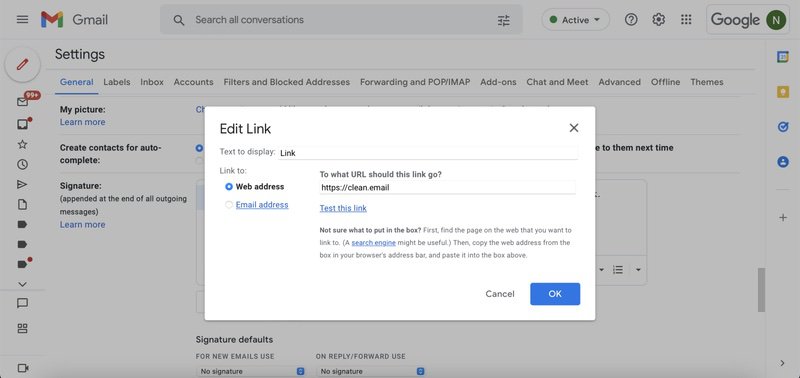Hide side panel chevron arrow

click(783, 363)
